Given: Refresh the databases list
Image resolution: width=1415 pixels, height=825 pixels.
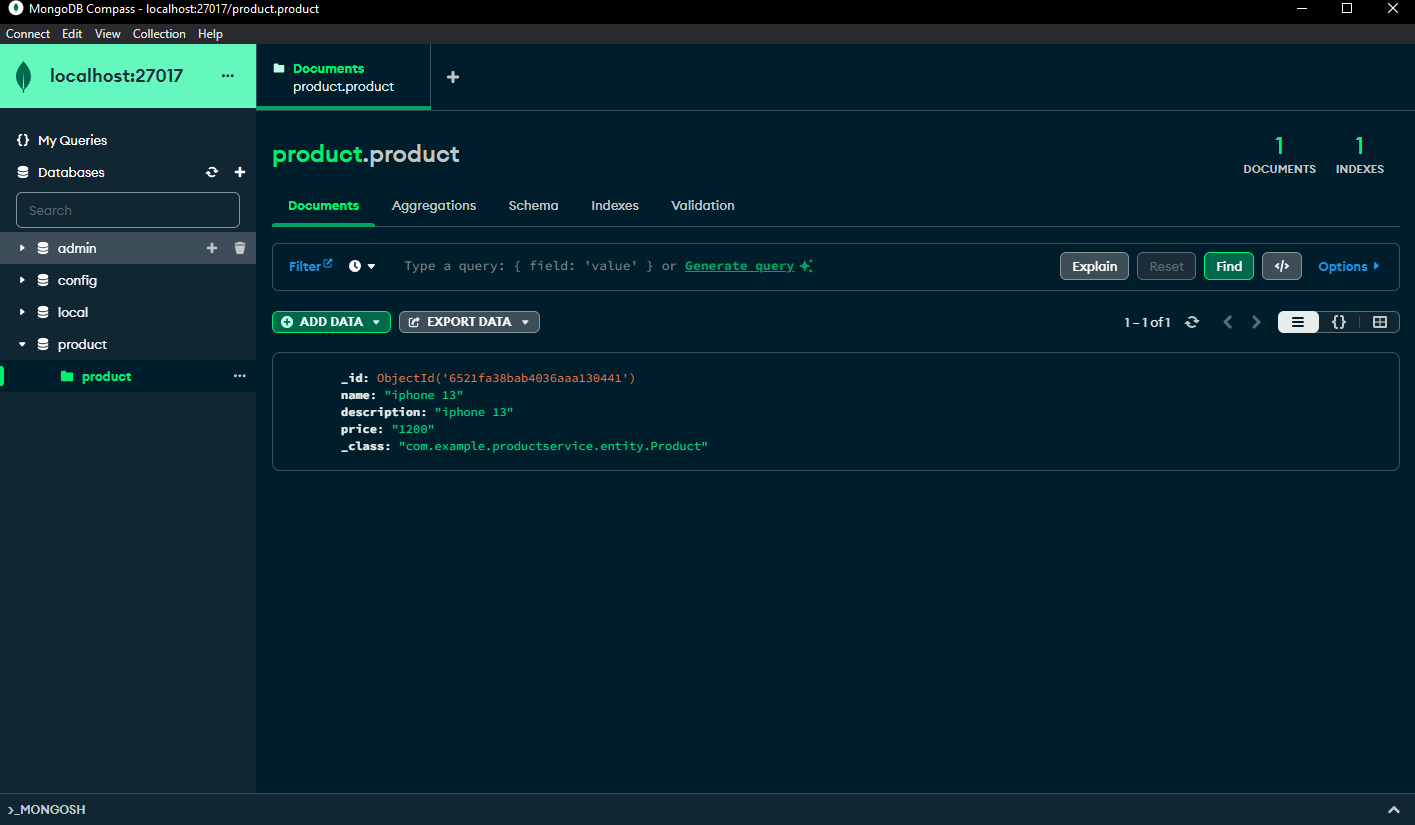Looking at the screenshot, I should pos(212,172).
